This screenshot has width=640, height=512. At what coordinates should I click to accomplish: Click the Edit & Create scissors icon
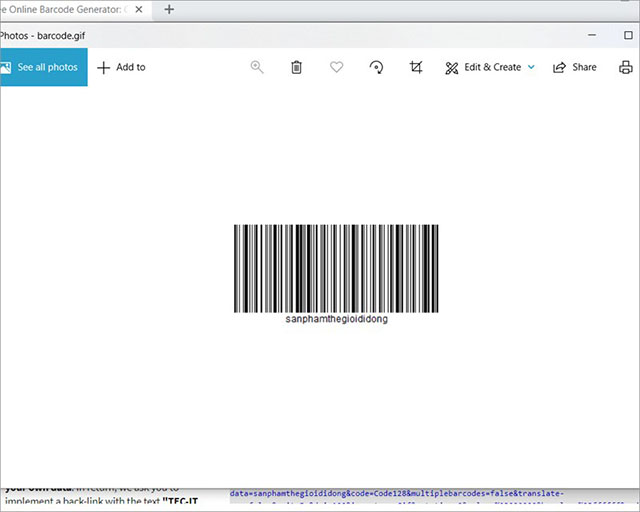tap(451, 68)
